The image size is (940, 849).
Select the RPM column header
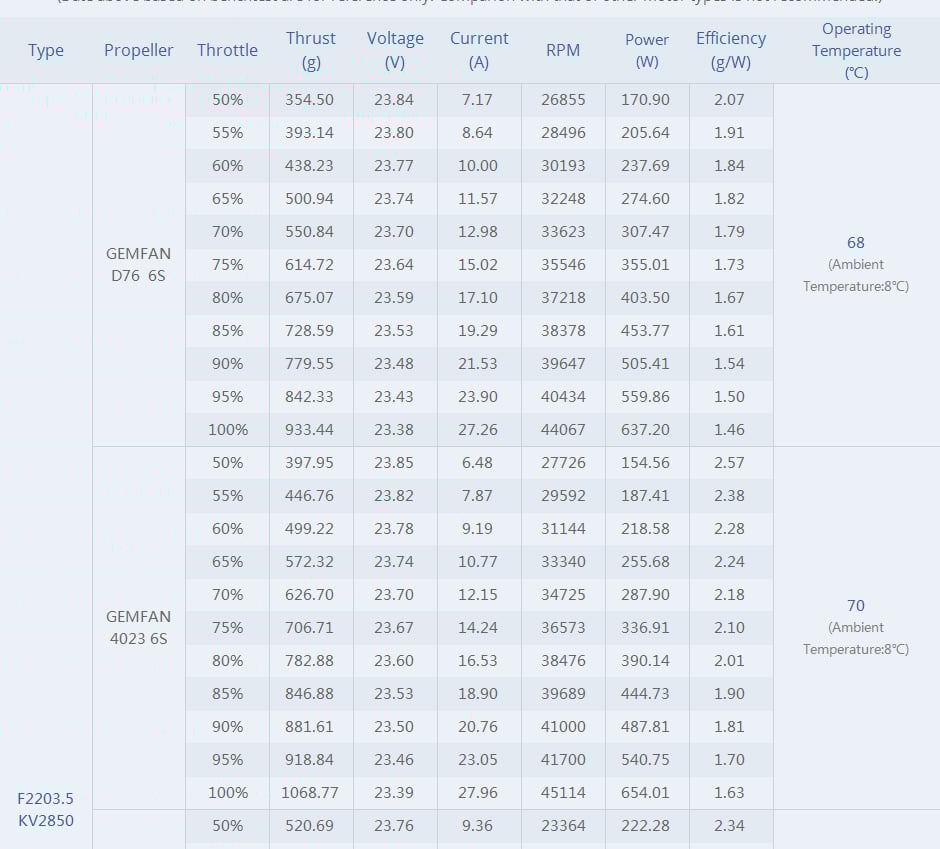click(563, 50)
